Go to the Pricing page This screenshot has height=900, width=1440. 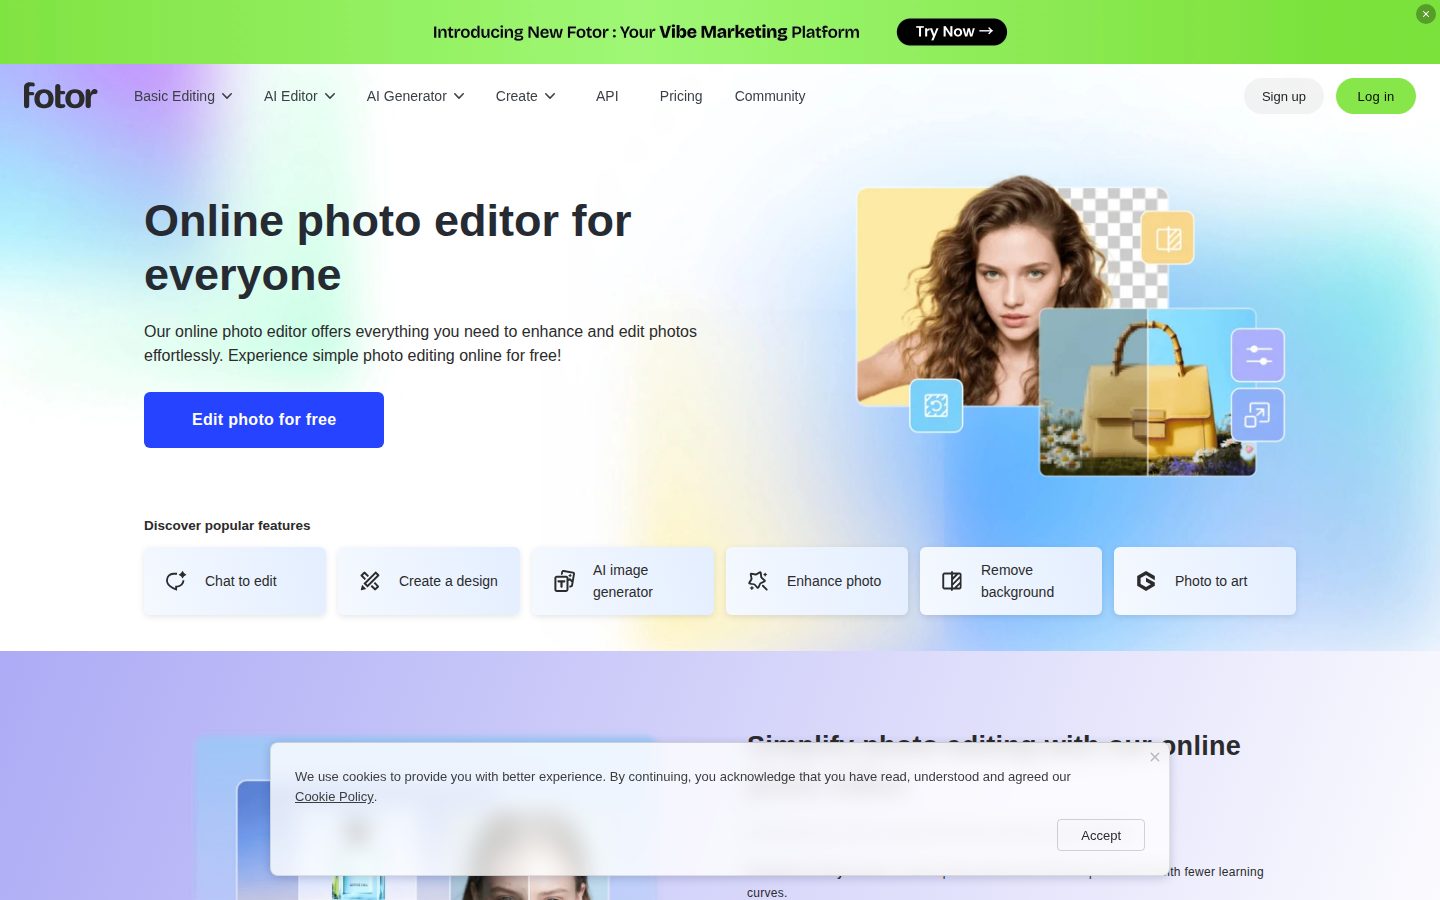681,96
